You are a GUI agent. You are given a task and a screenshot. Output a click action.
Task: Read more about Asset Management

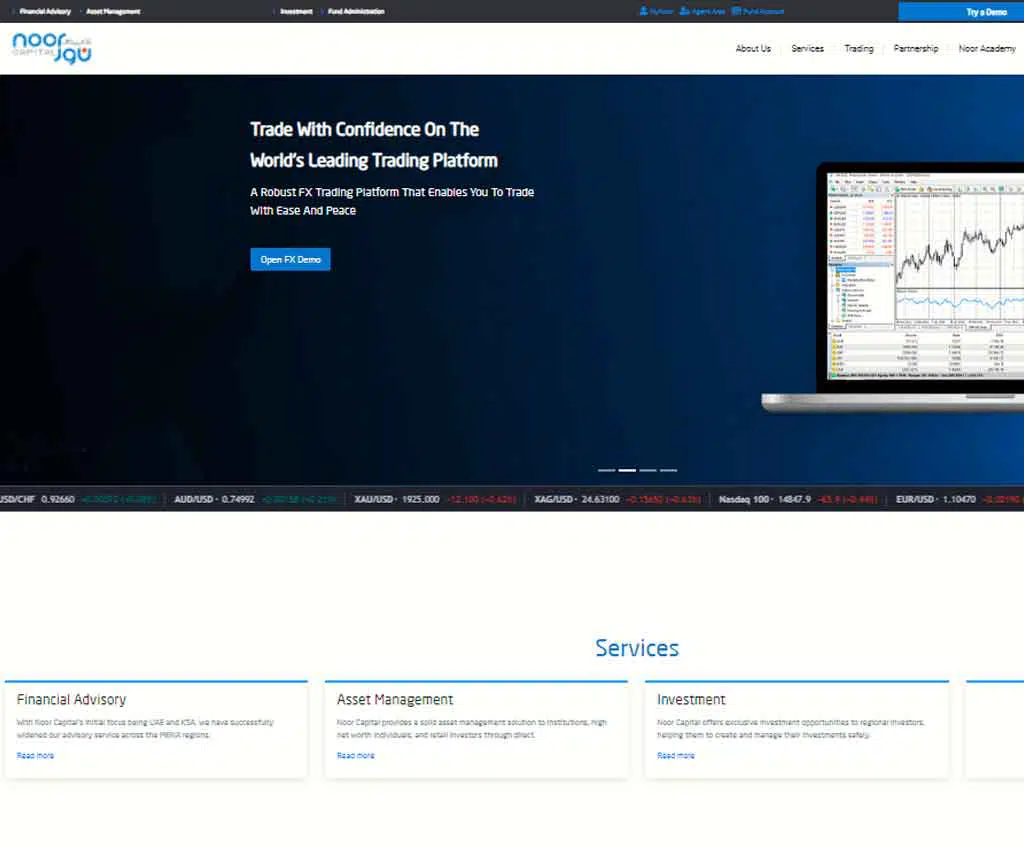pyautogui.click(x=355, y=755)
